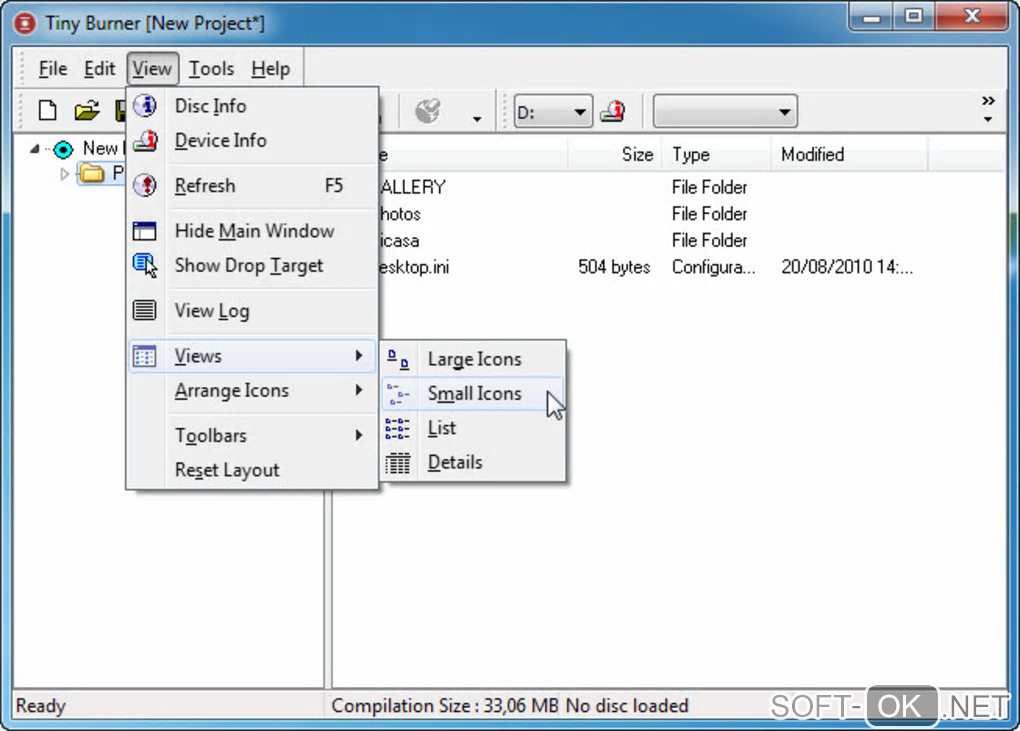1020x731 pixels.
Task: Open the Toolbars submenu
Action: (x=252, y=435)
